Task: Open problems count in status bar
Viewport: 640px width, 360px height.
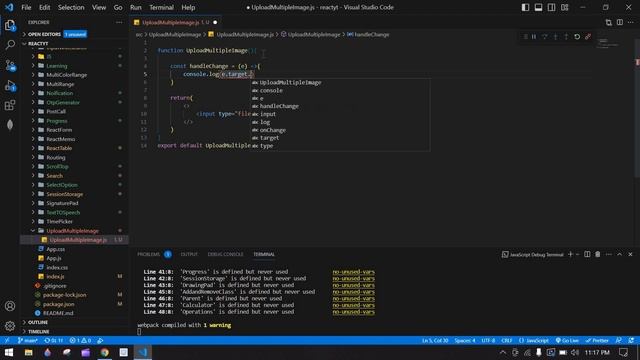Action: [x=80, y=340]
